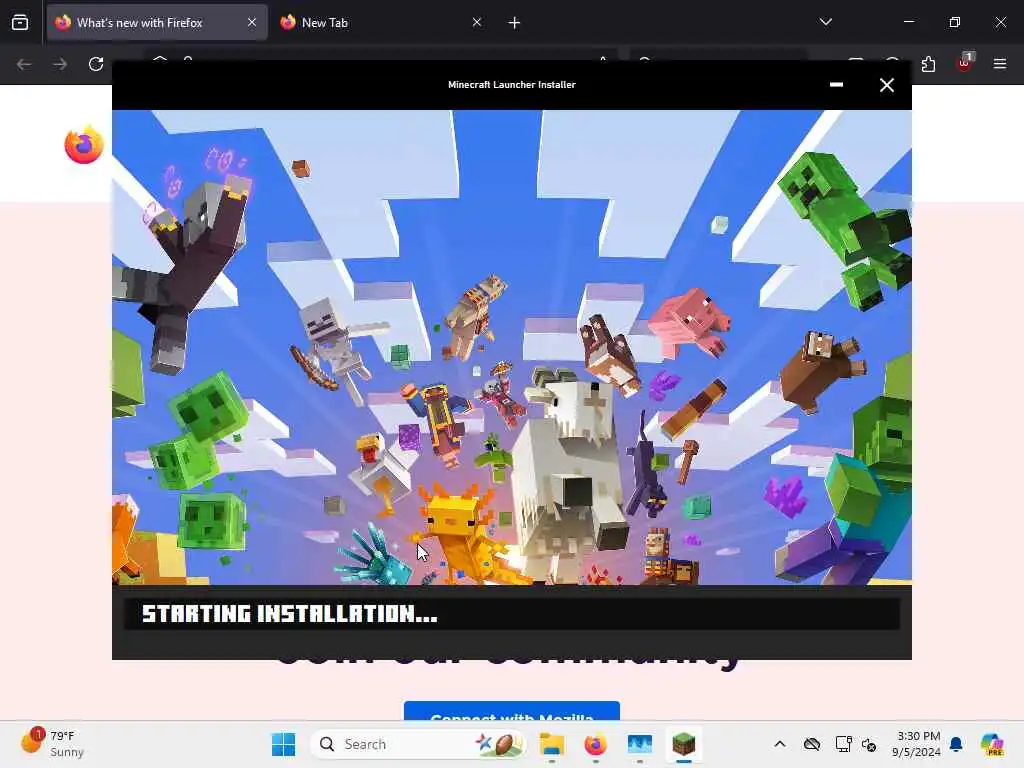The height and width of the screenshot is (768, 1024).
Task: Minimize the Minecraft Launcher Installer window
Action: click(x=836, y=85)
